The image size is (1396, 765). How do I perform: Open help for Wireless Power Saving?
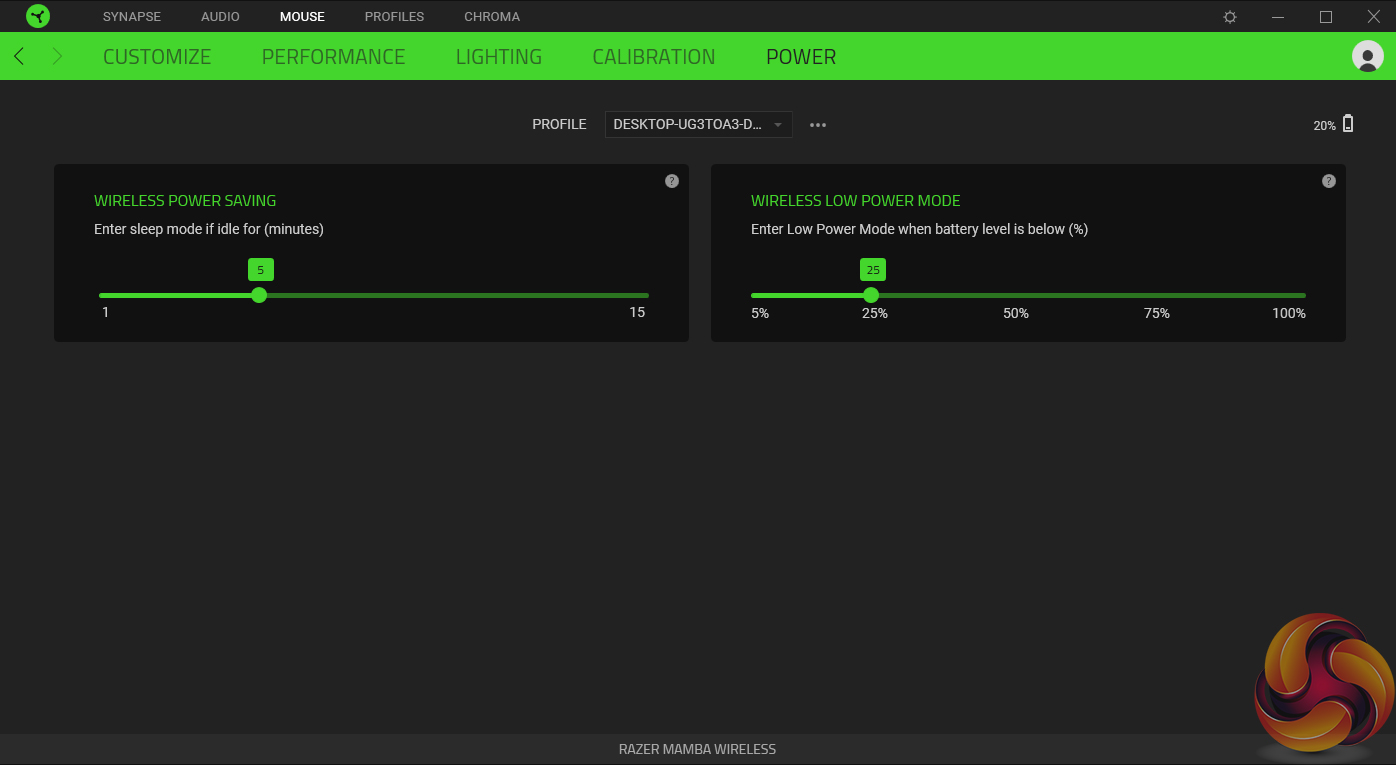(672, 181)
